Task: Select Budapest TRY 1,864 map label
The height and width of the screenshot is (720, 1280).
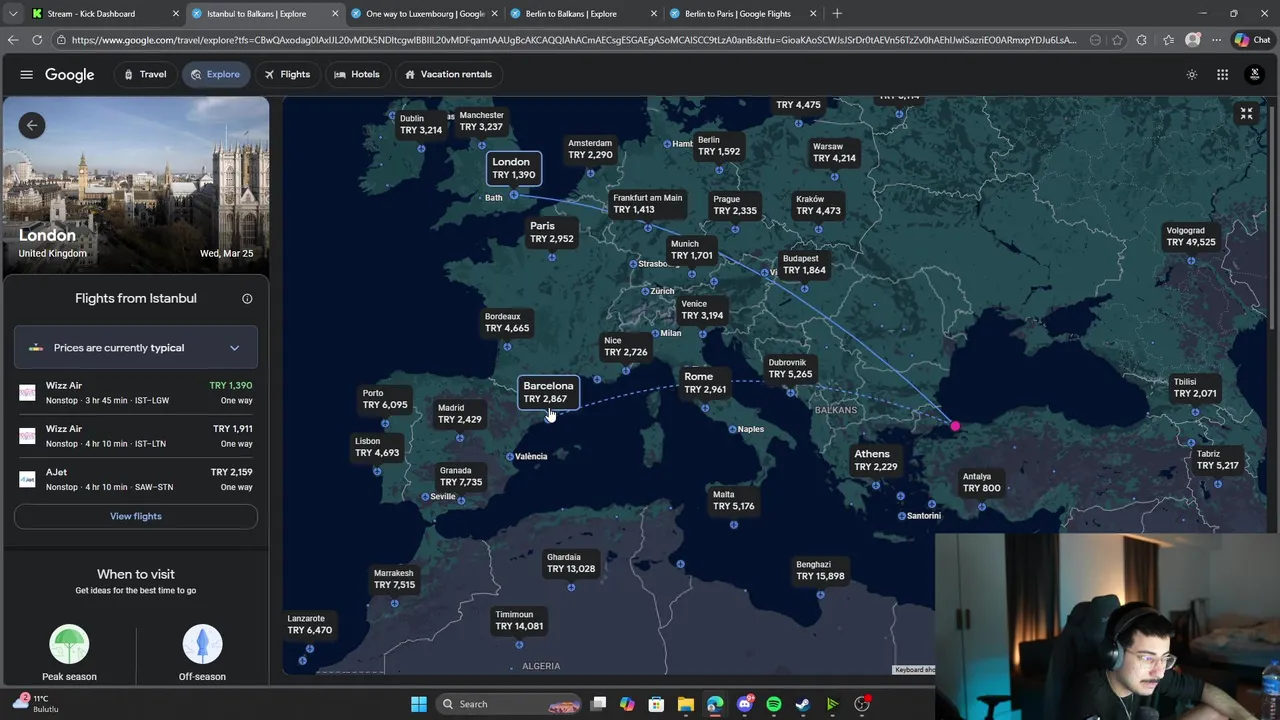Action: [804, 264]
